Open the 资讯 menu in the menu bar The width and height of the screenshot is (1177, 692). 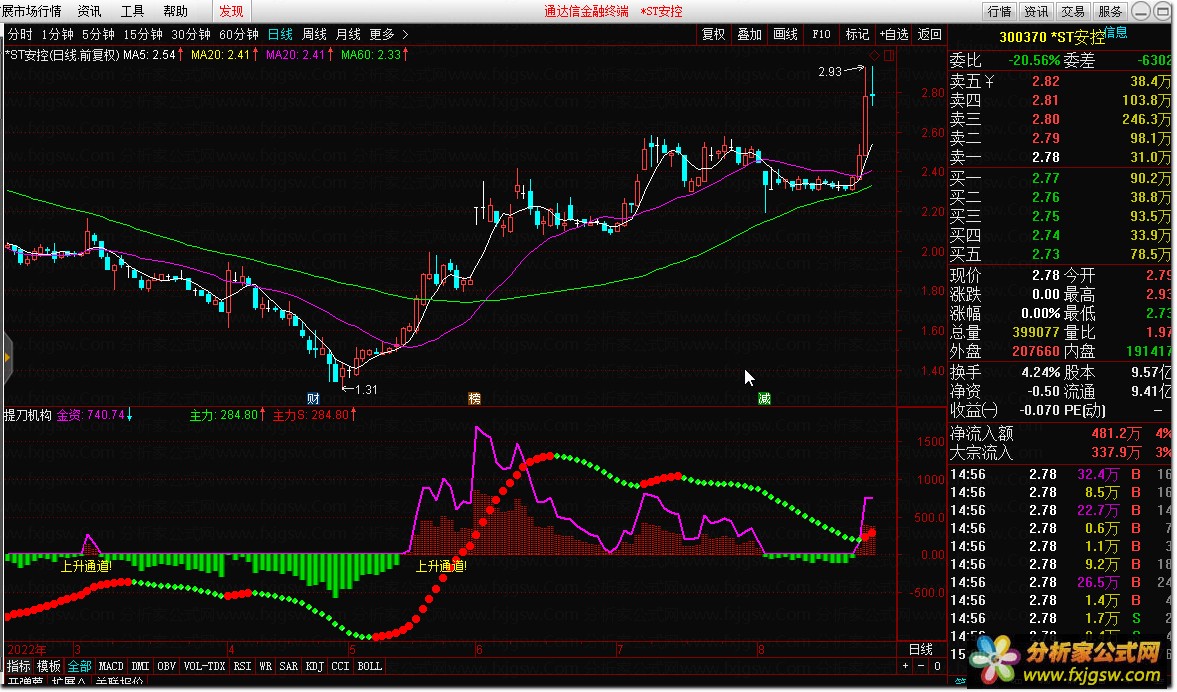(89, 11)
